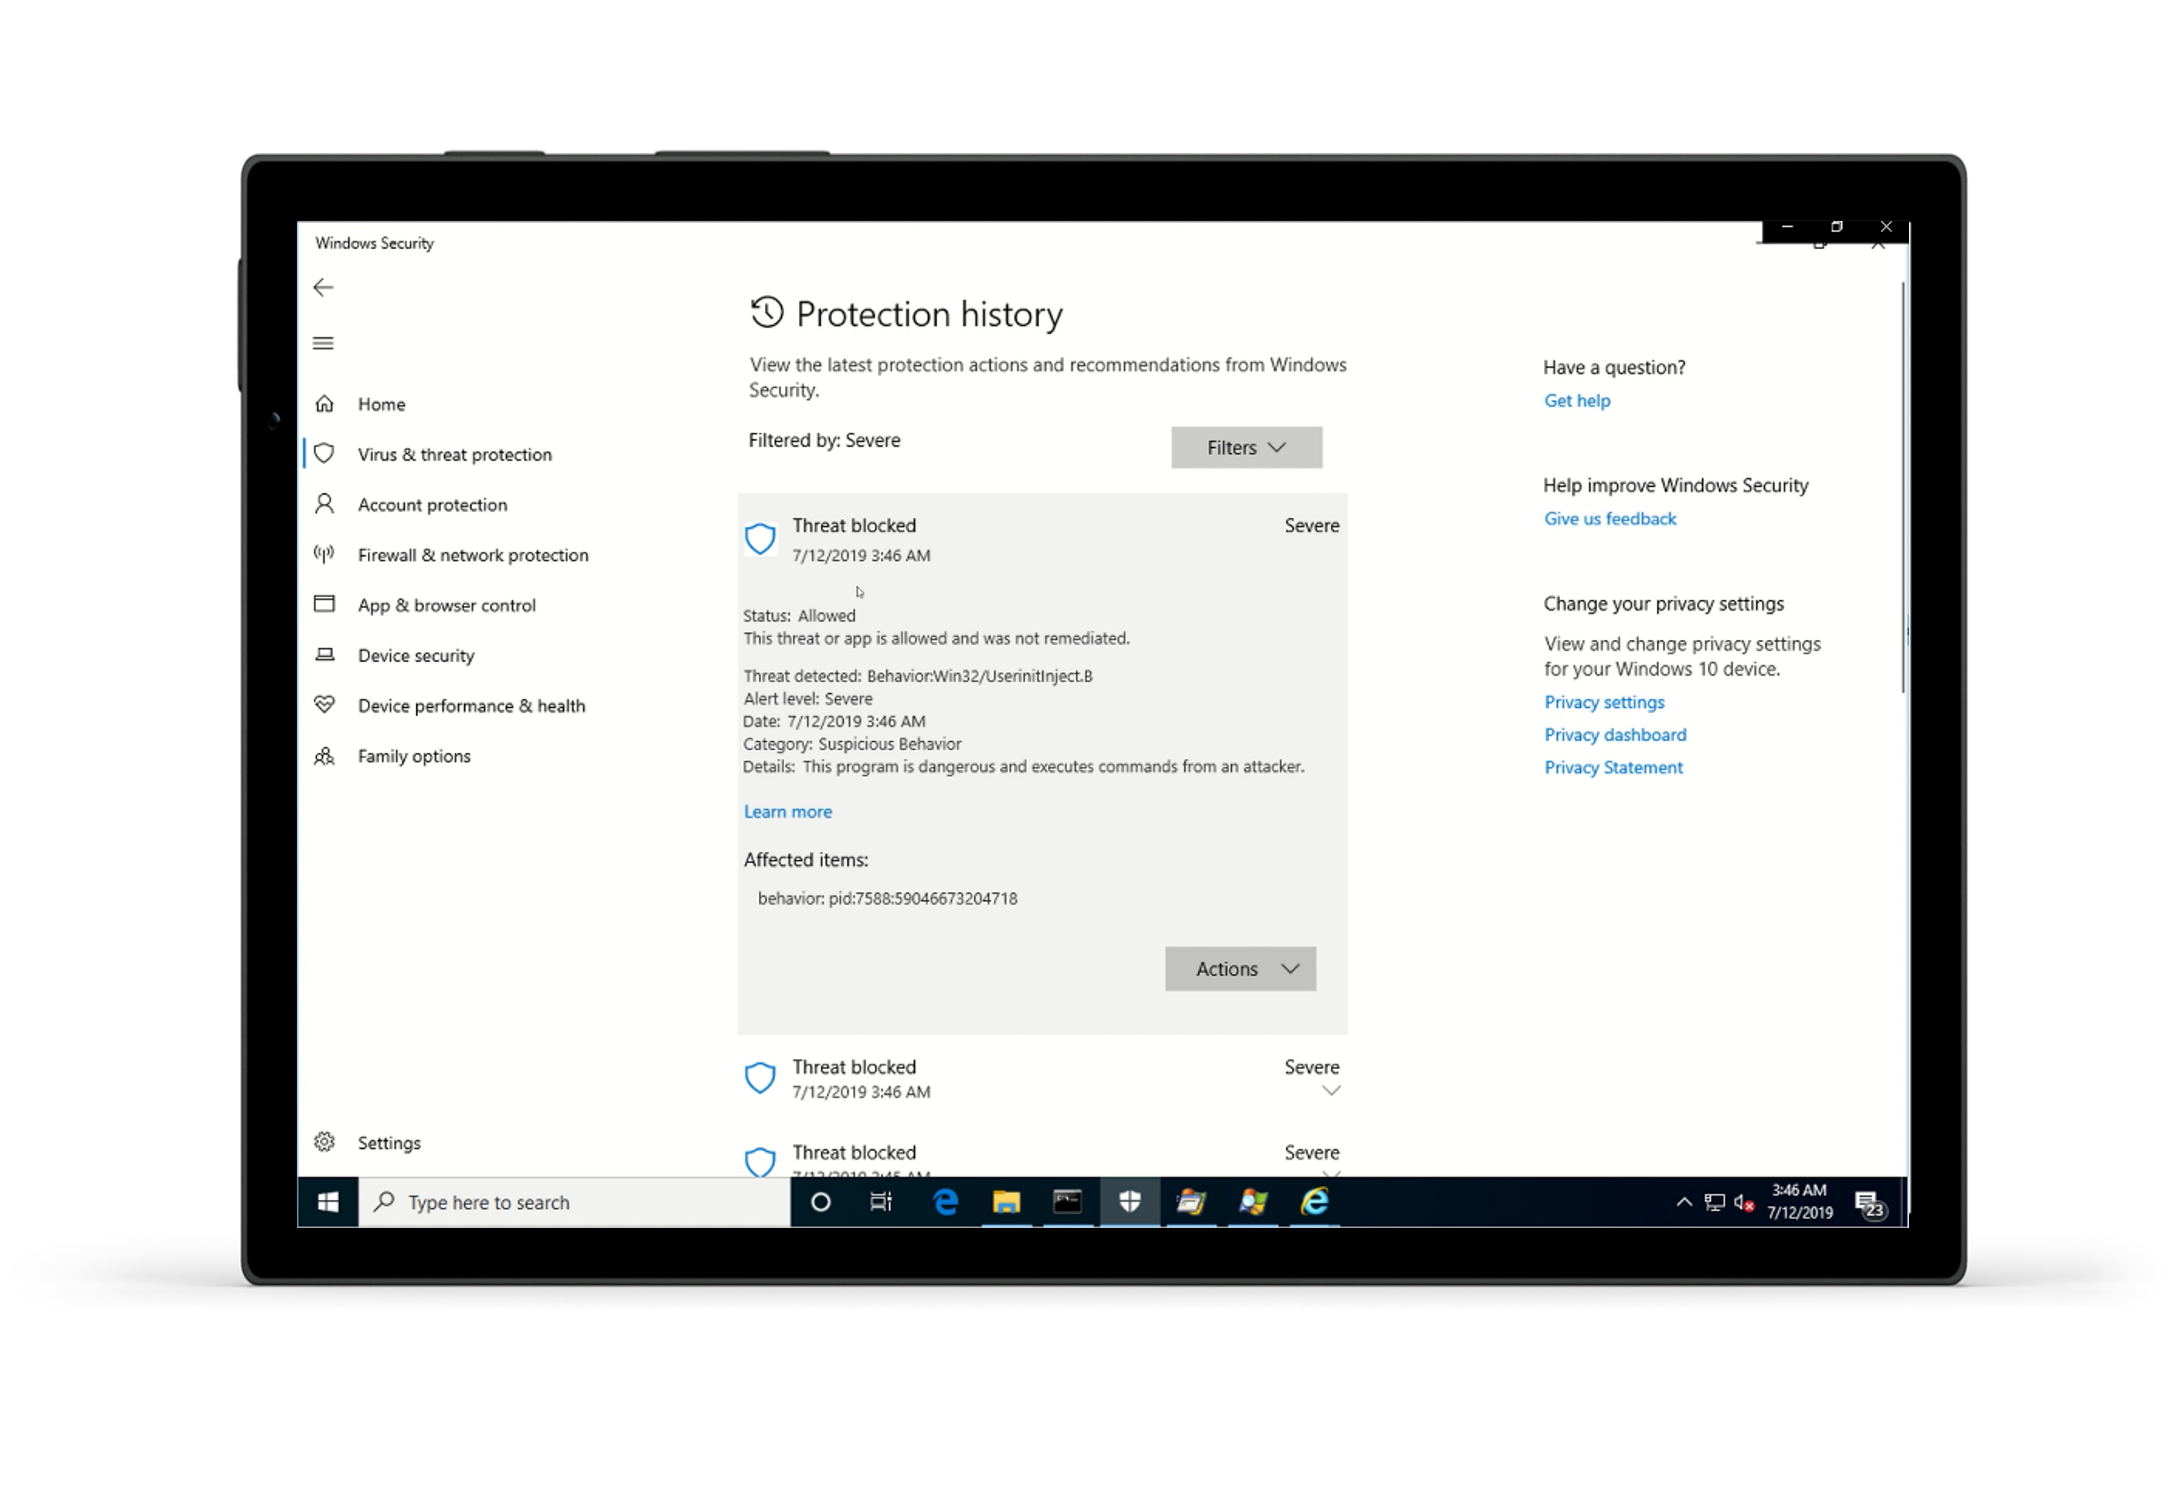Viewport: 2175px width, 1485px height.
Task: Click the back arrow in Windows Security
Action: 323,288
